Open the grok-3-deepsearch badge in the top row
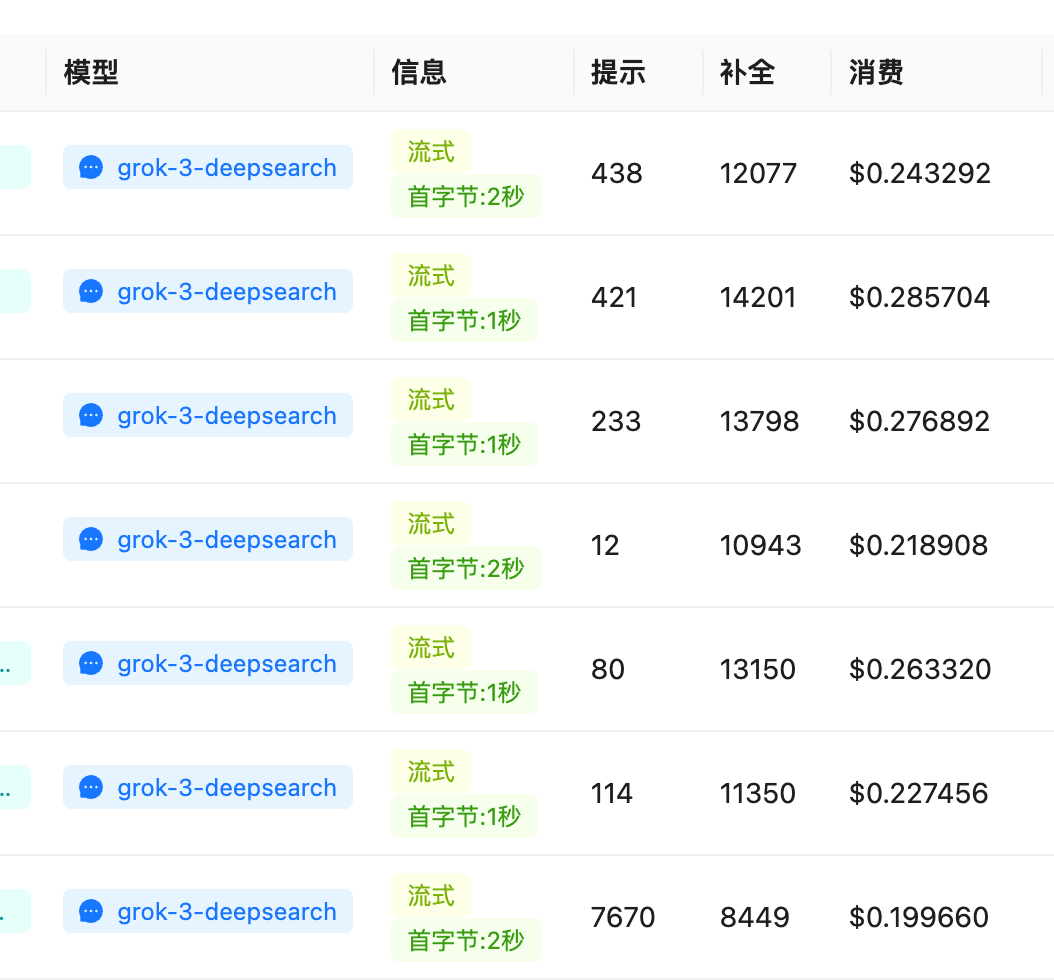This screenshot has height=980, width=1054. pos(207,167)
